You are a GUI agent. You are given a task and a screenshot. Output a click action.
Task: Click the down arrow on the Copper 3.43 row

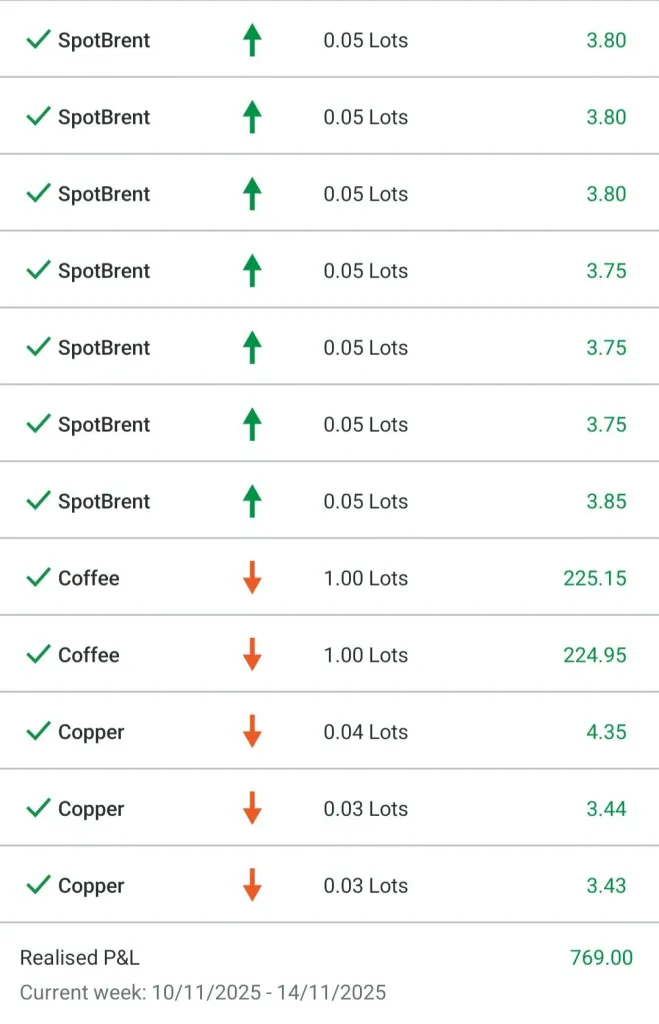(252, 885)
